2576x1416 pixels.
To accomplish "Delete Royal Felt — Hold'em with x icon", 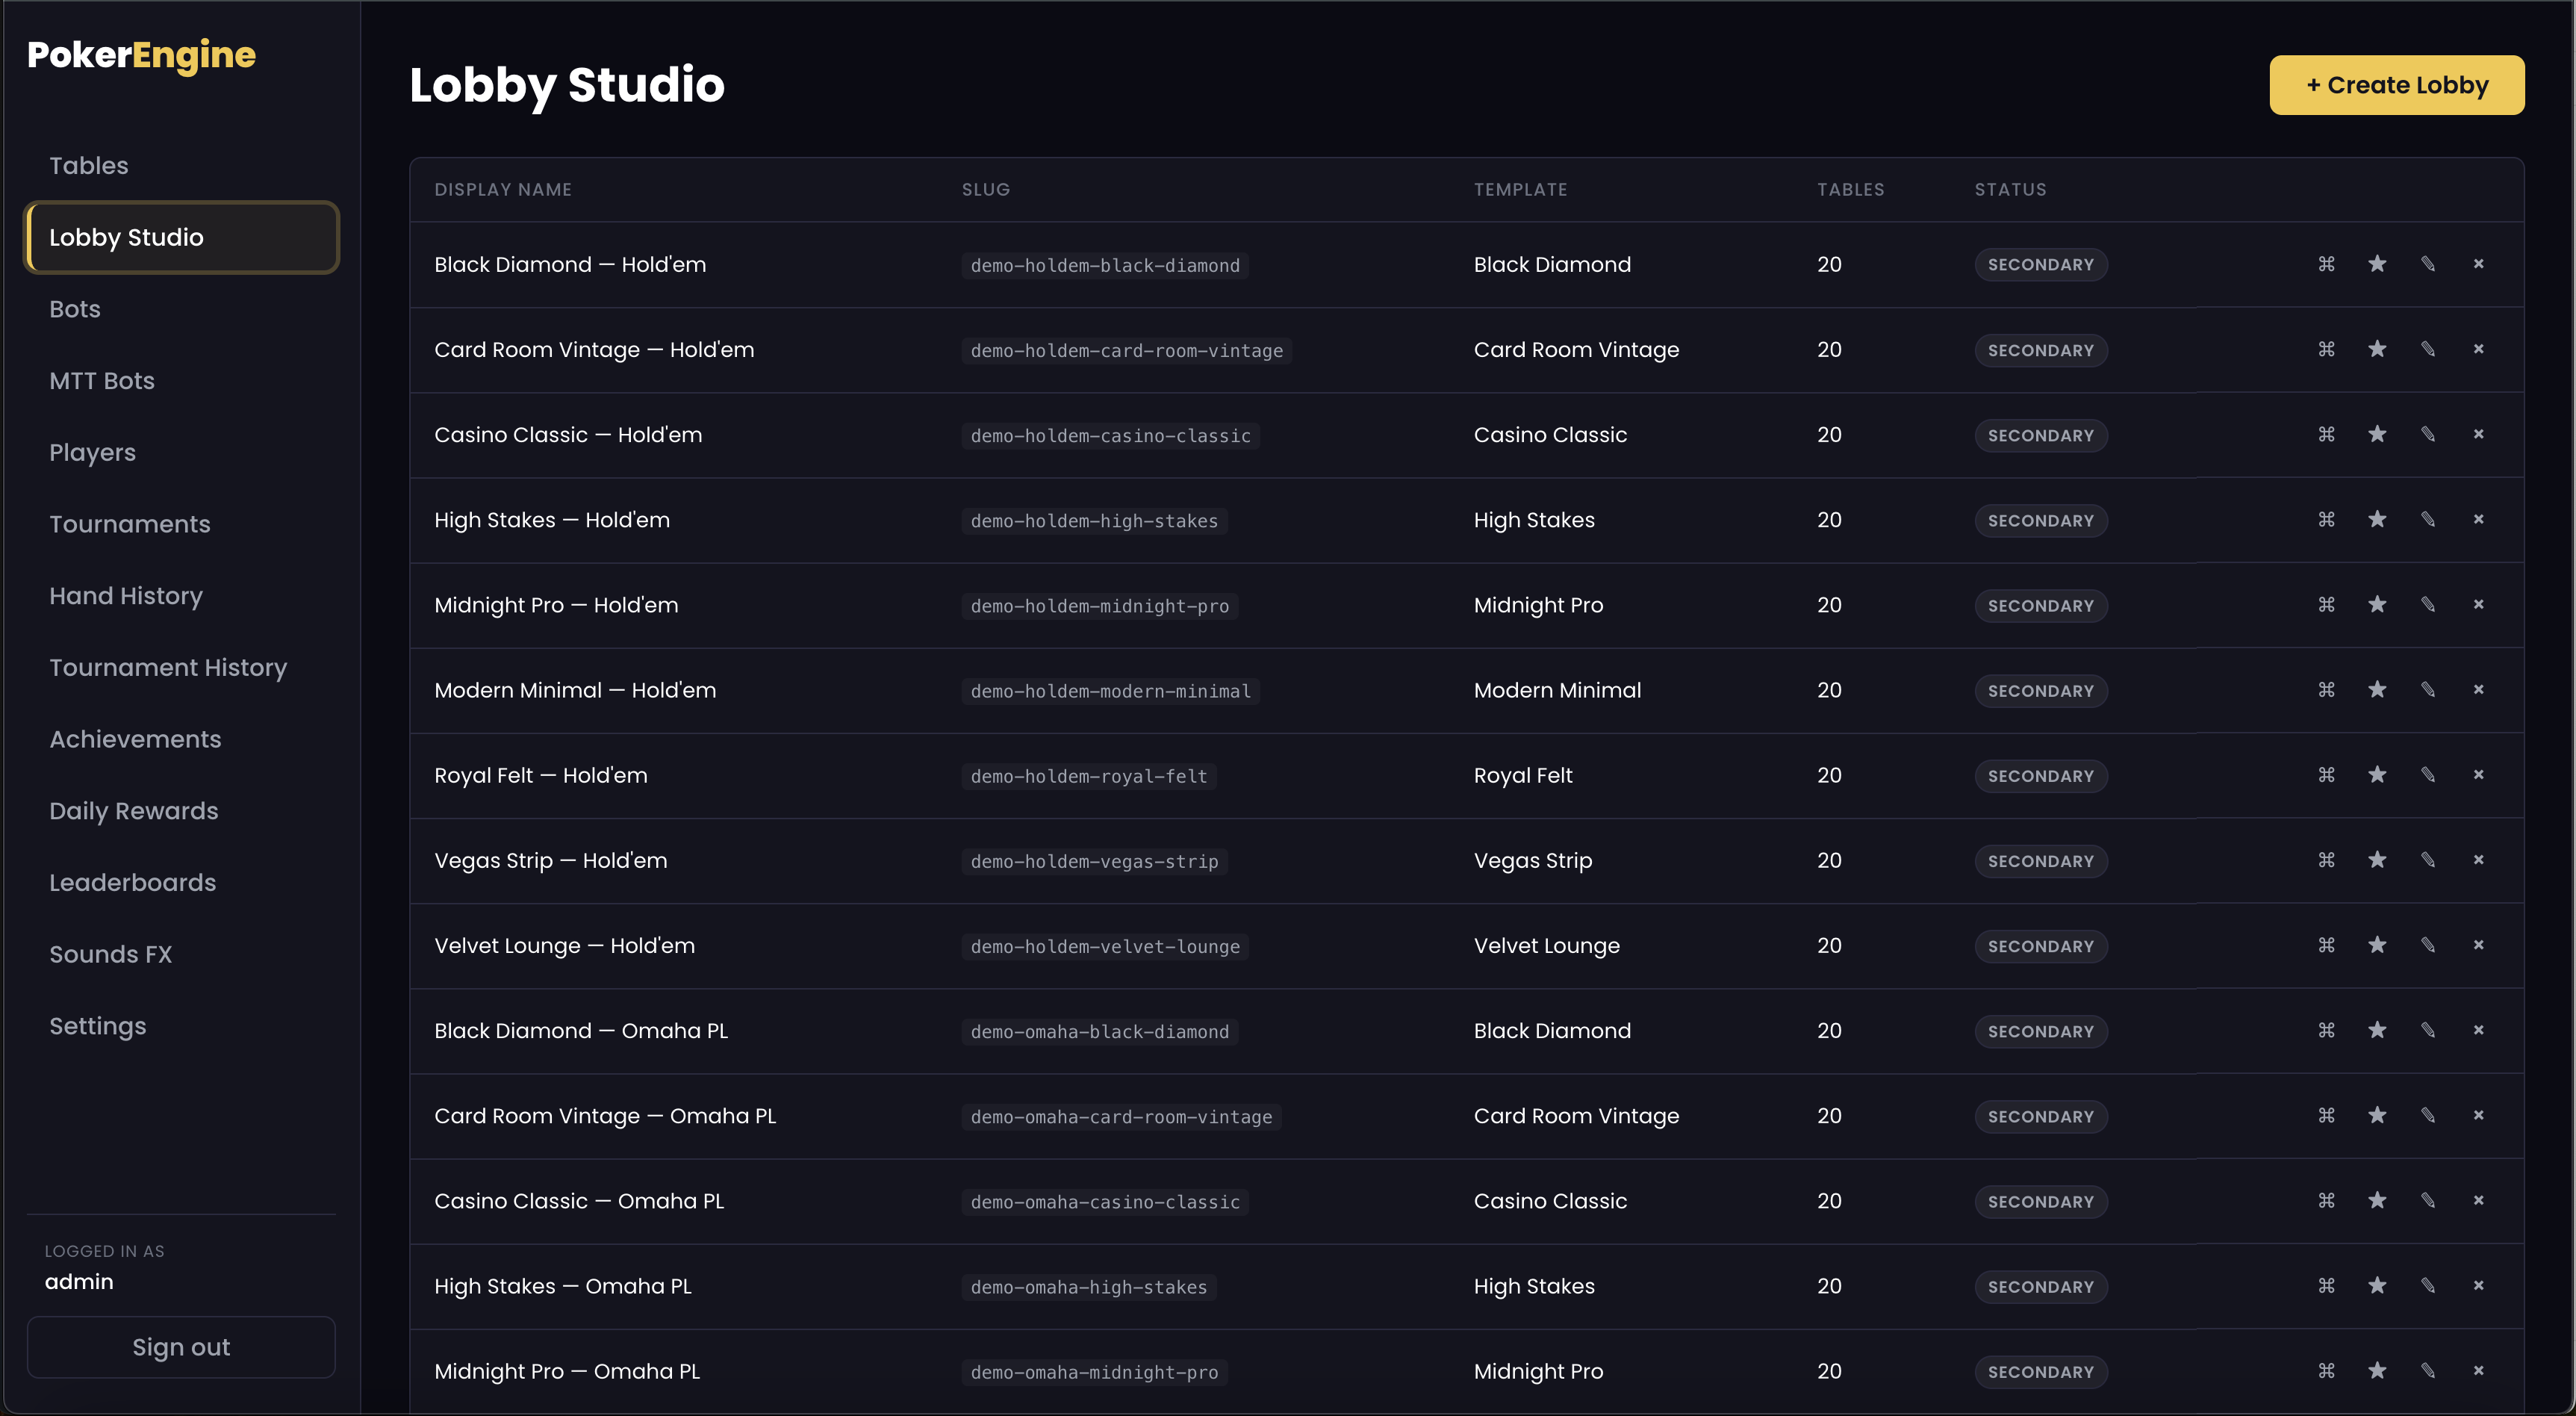I will pos(2478,774).
